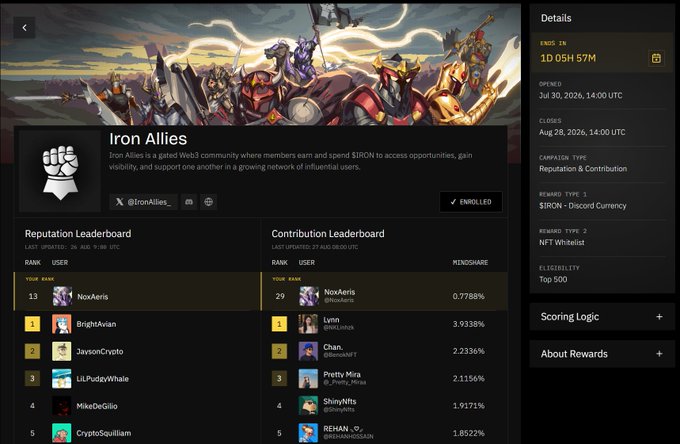Select the LiLPudgyWhale username
Screen dimensions: 680x444
coord(102,379)
